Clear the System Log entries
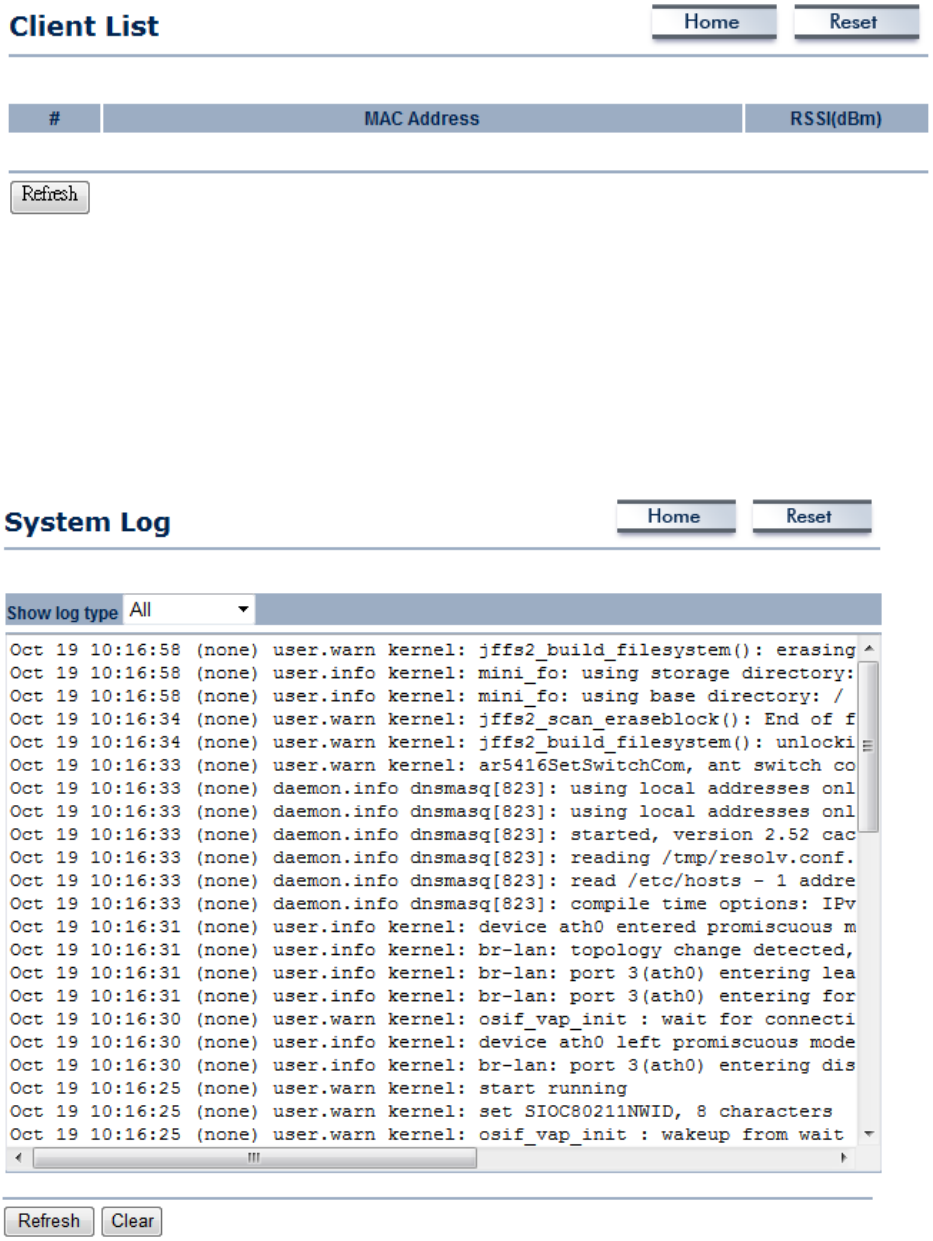 click(x=132, y=1221)
